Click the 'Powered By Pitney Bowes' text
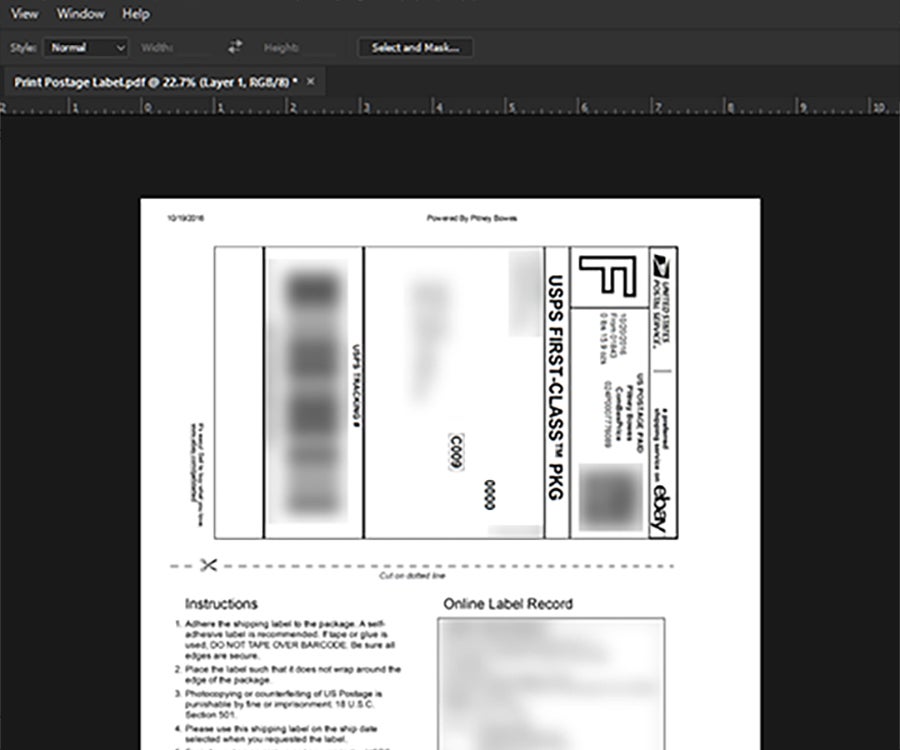This screenshot has width=900, height=750. [x=472, y=218]
